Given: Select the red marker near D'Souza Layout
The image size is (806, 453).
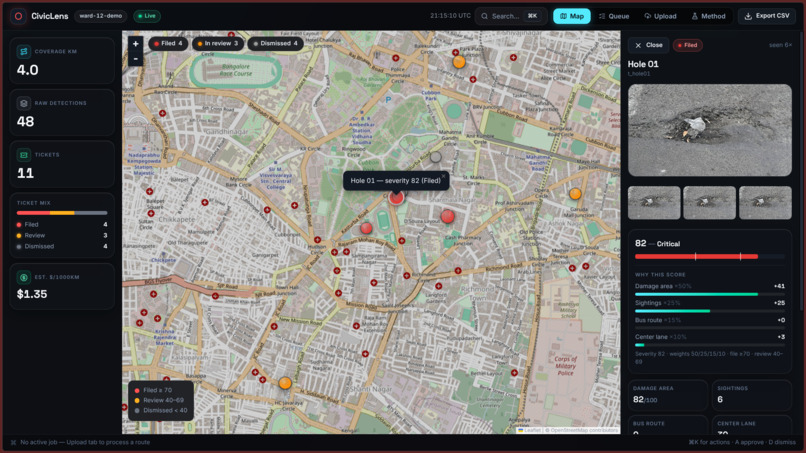Looking at the screenshot, I should pyautogui.click(x=448, y=216).
